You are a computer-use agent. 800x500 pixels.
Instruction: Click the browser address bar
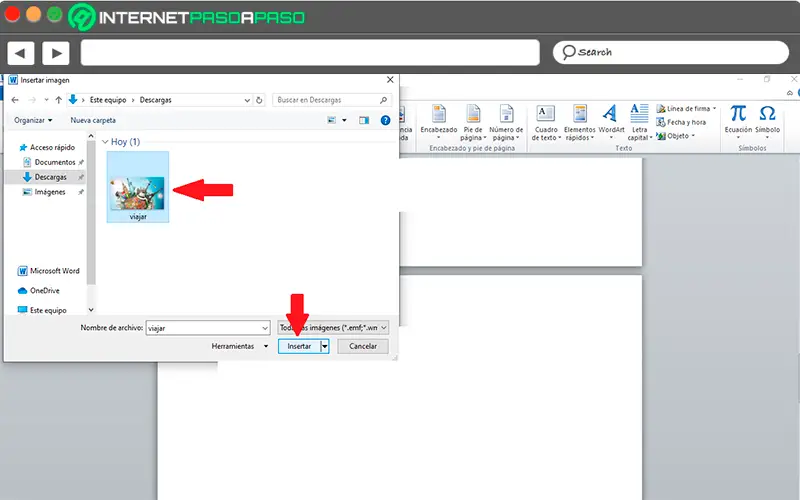click(310, 53)
